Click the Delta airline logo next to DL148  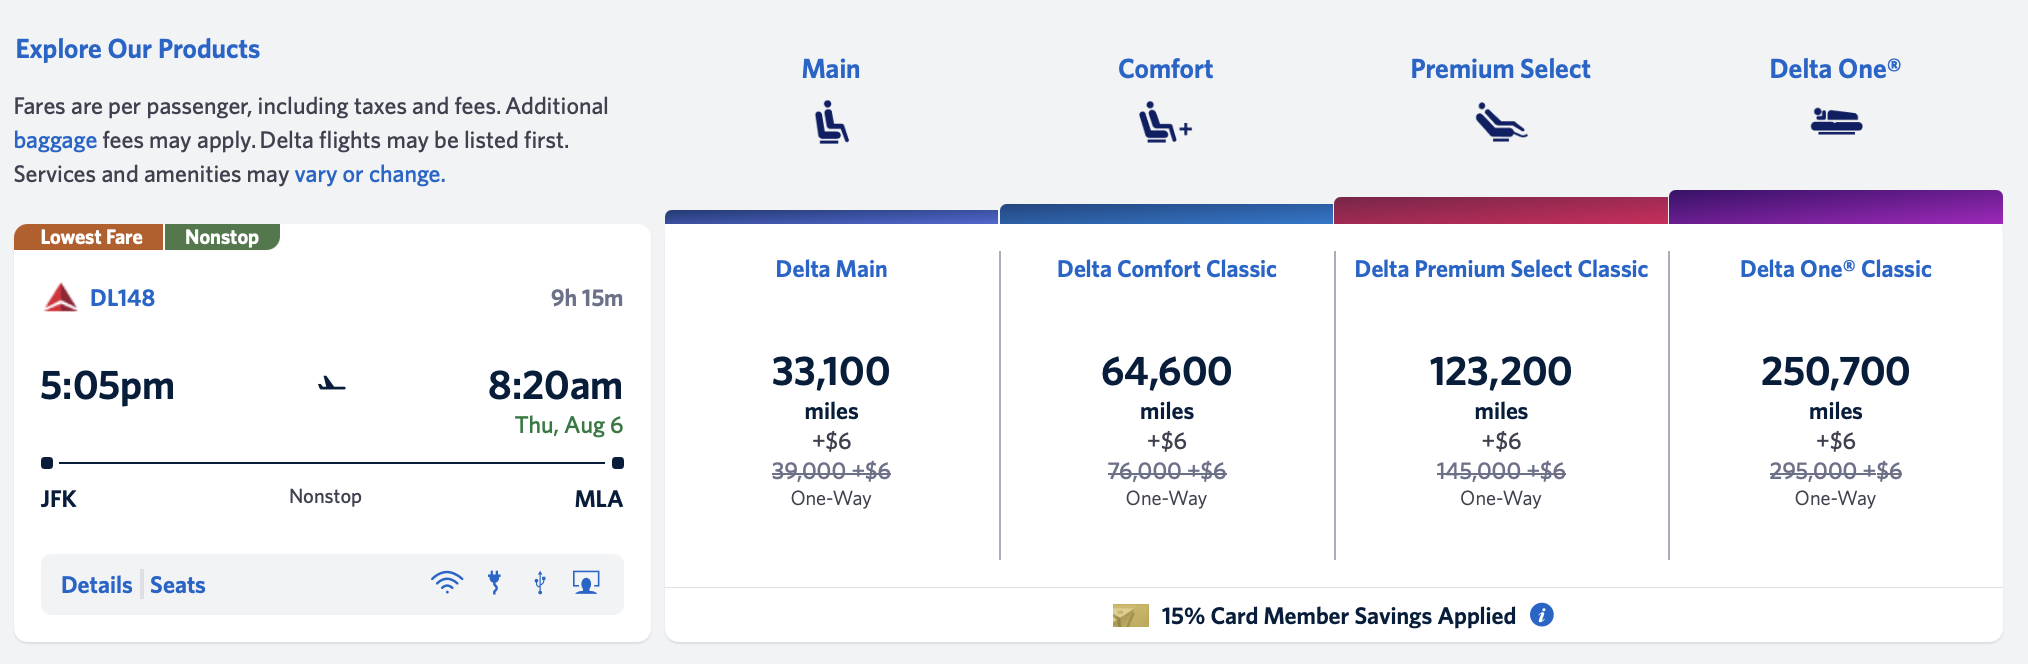(x=61, y=297)
